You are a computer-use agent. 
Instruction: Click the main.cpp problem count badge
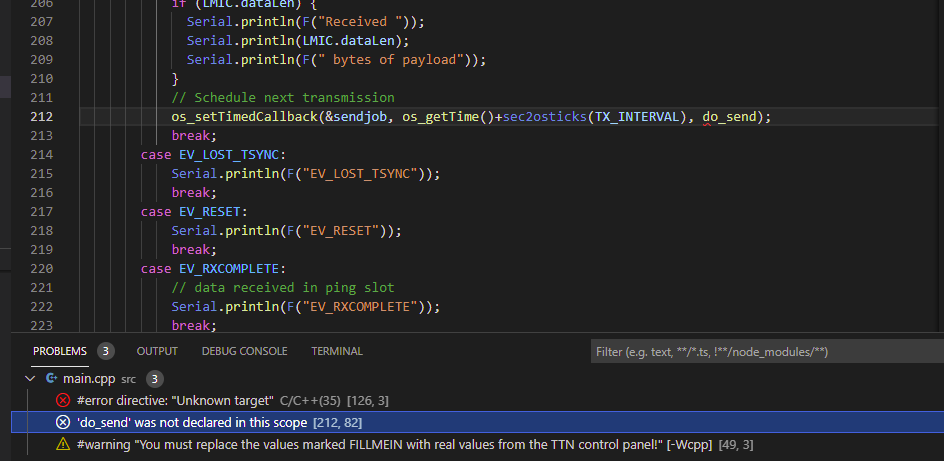(154, 379)
